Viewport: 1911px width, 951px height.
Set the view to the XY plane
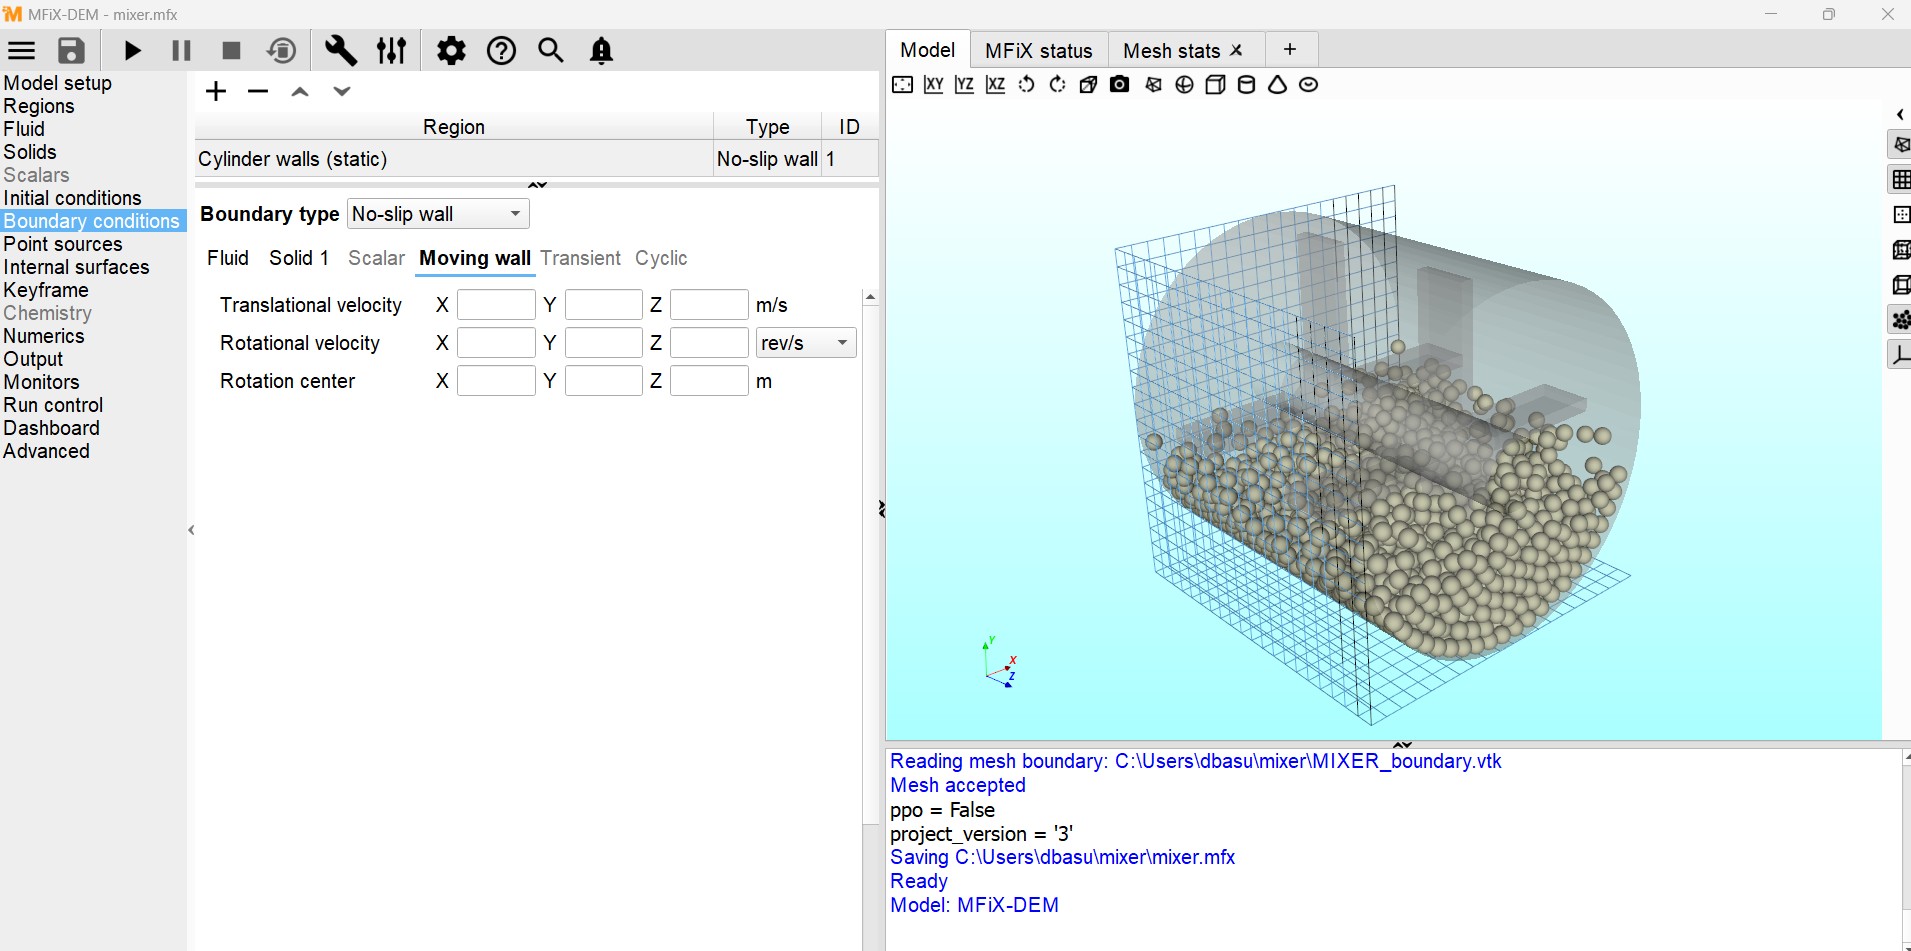pyautogui.click(x=933, y=85)
